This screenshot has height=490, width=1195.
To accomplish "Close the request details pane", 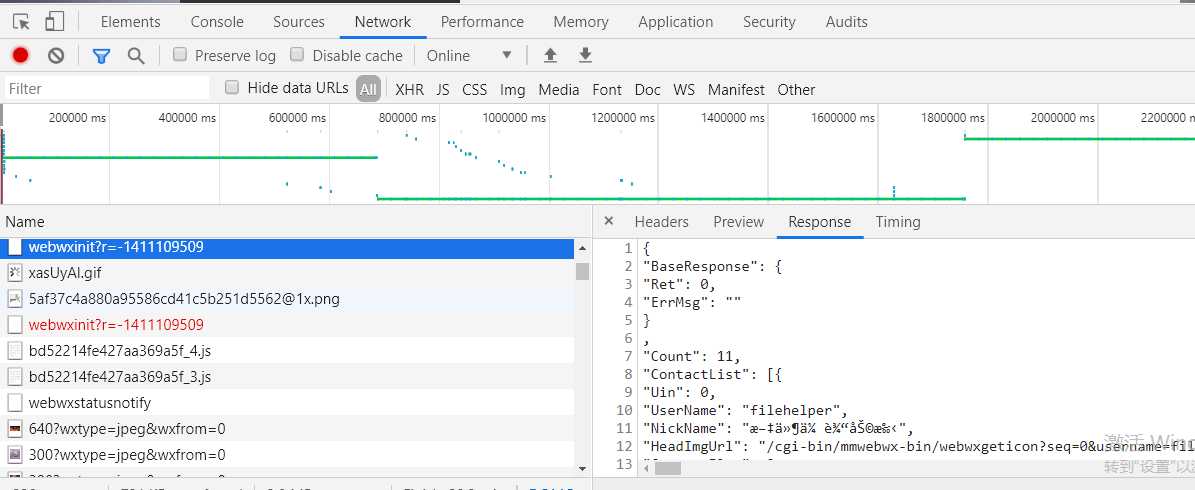I will point(608,221).
